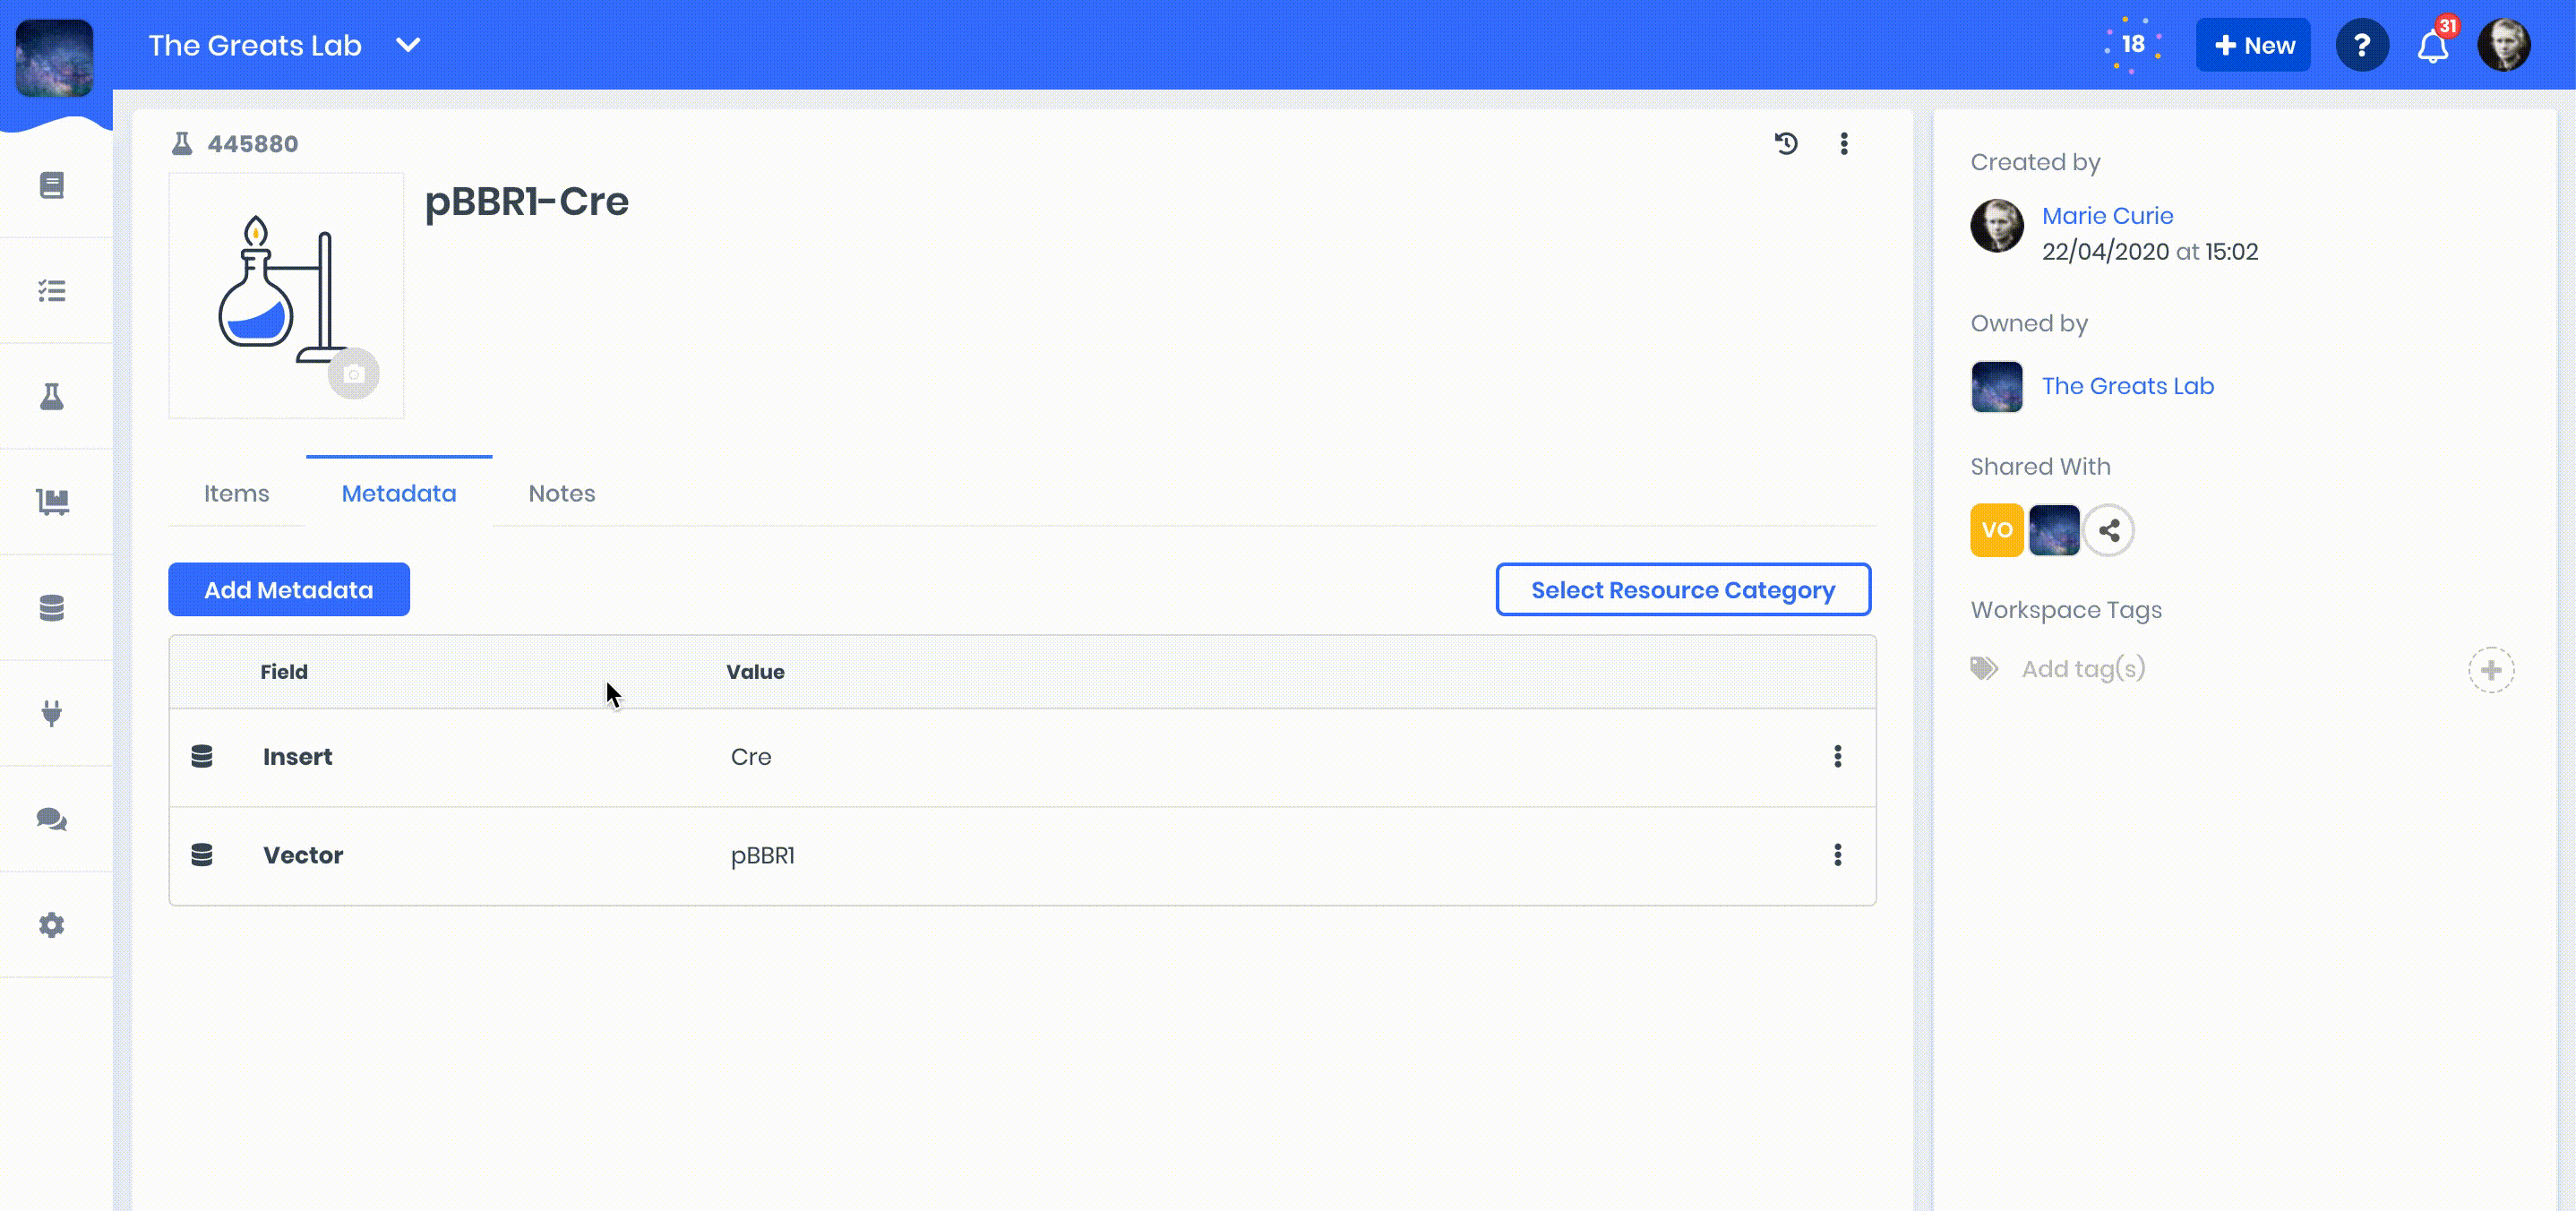
Task: Open the options menu for Insert row
Action: 1837,756
